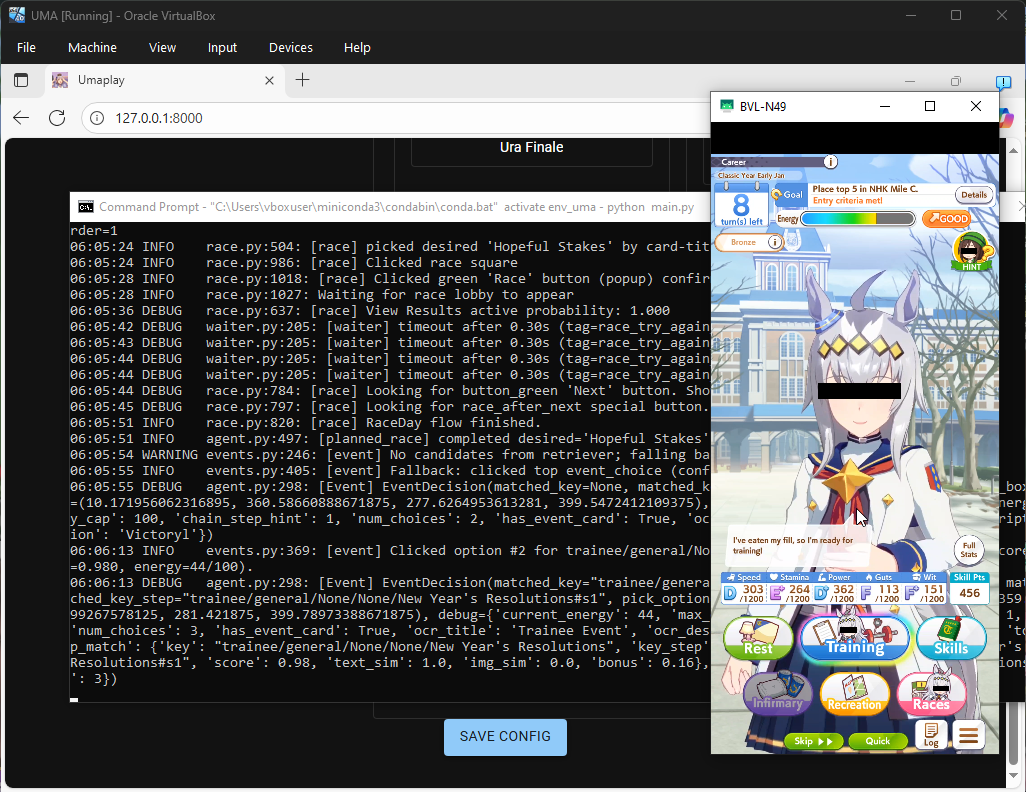Maximize the BVL-N49 window
The width and height of the screenshot is (1026, 792).
[930, 106]
